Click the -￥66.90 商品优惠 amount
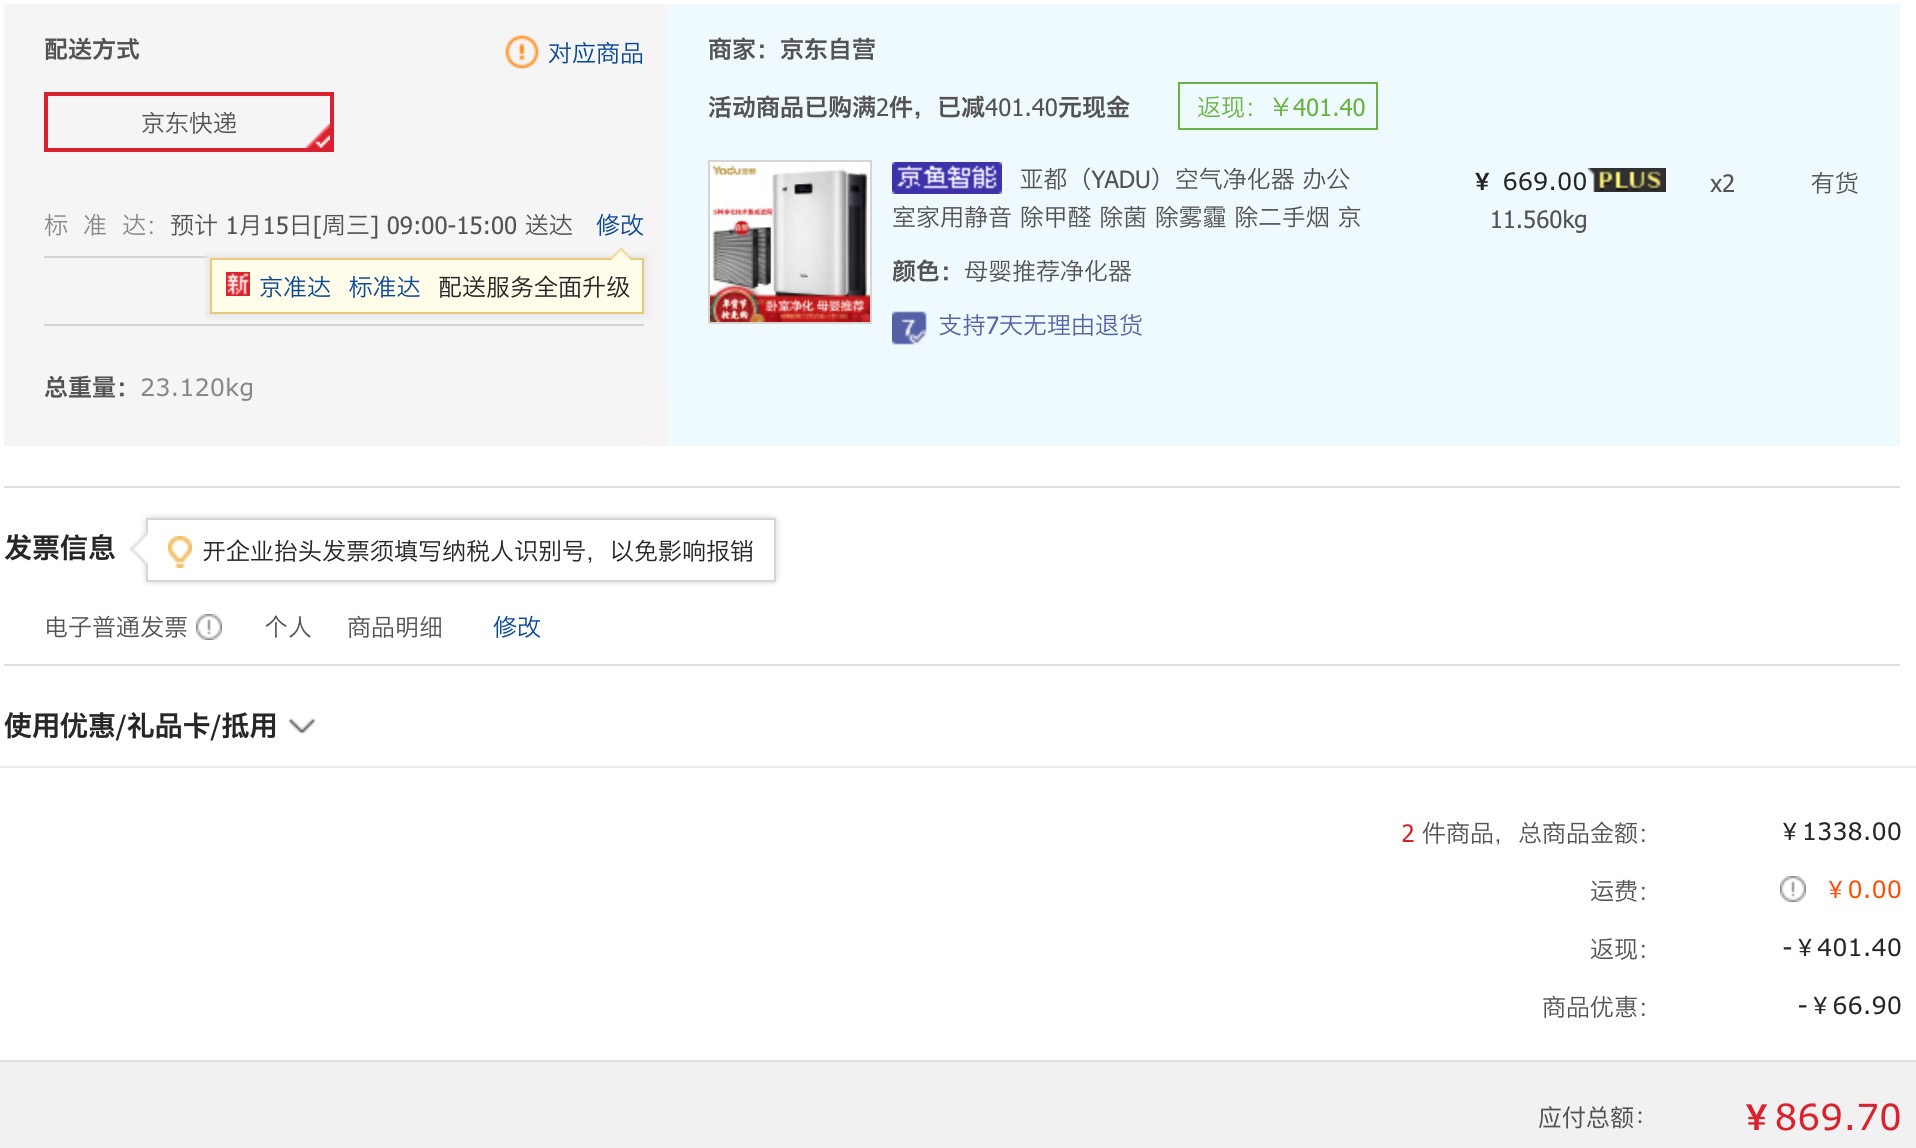The image size is (1916, 1148). (1849, 1005)
